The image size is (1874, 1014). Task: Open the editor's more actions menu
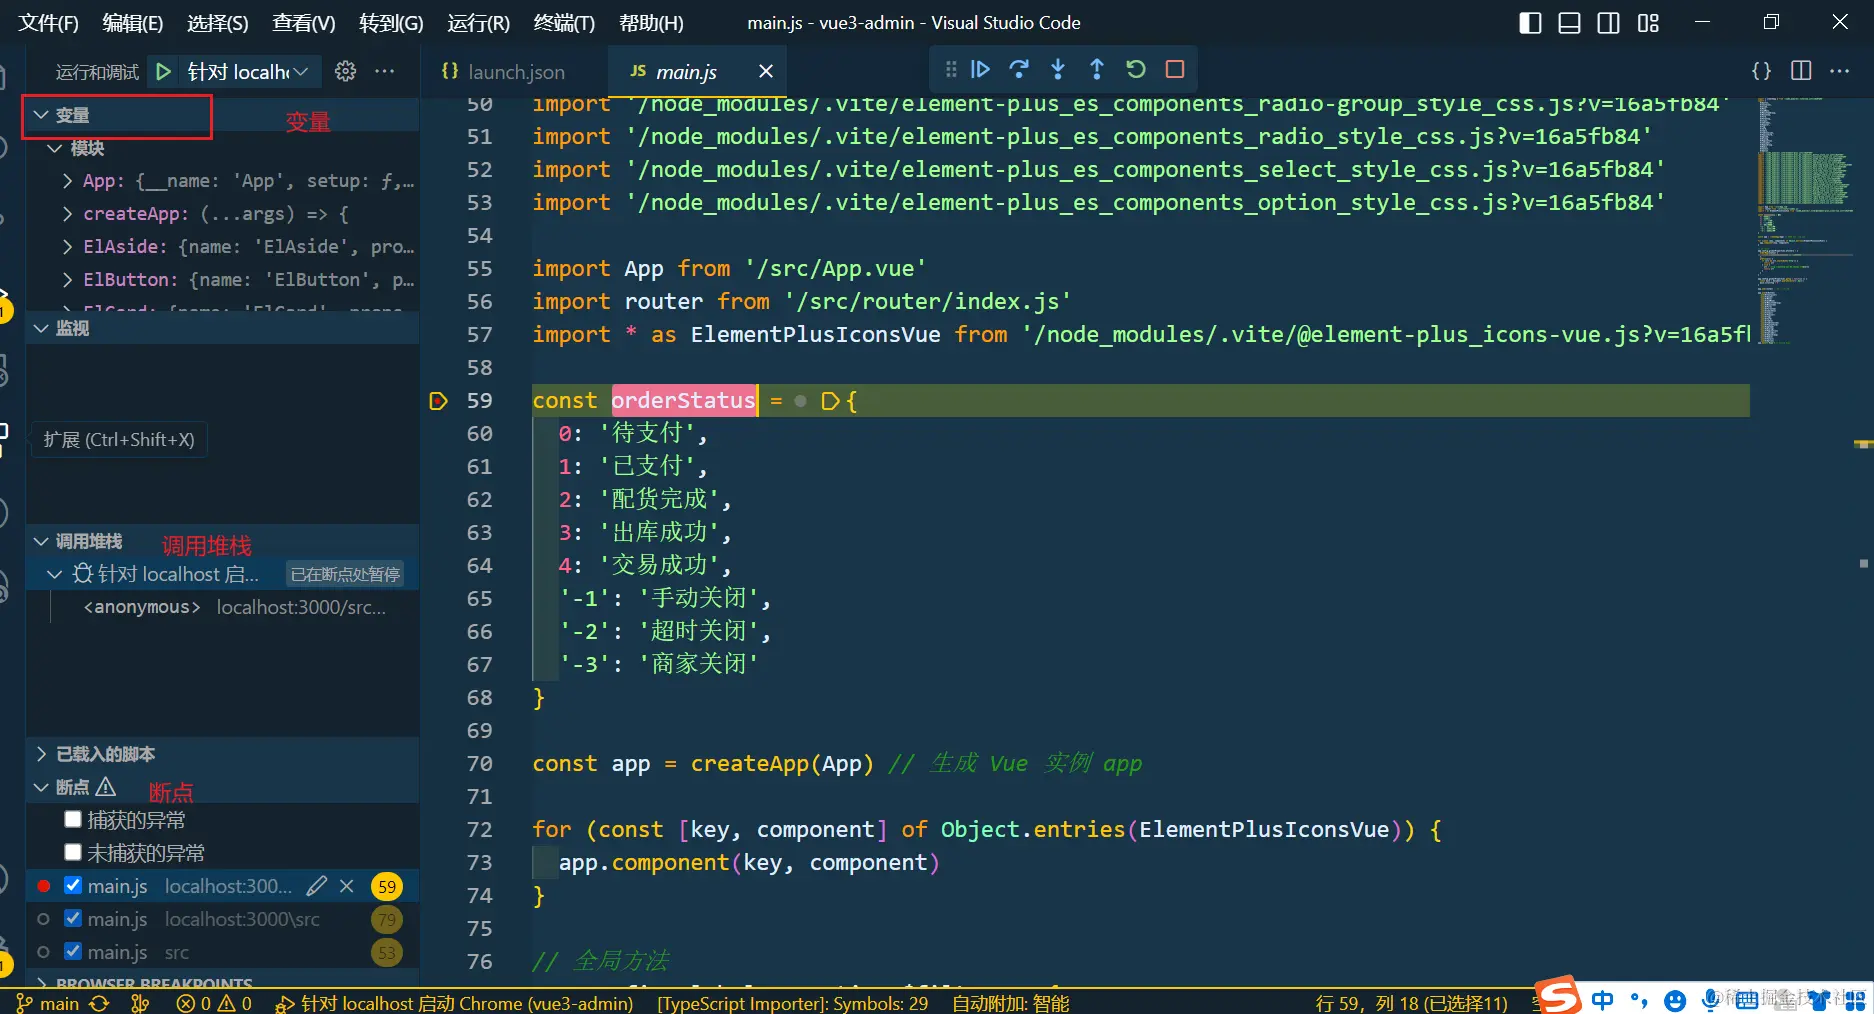click(1840, 70)
